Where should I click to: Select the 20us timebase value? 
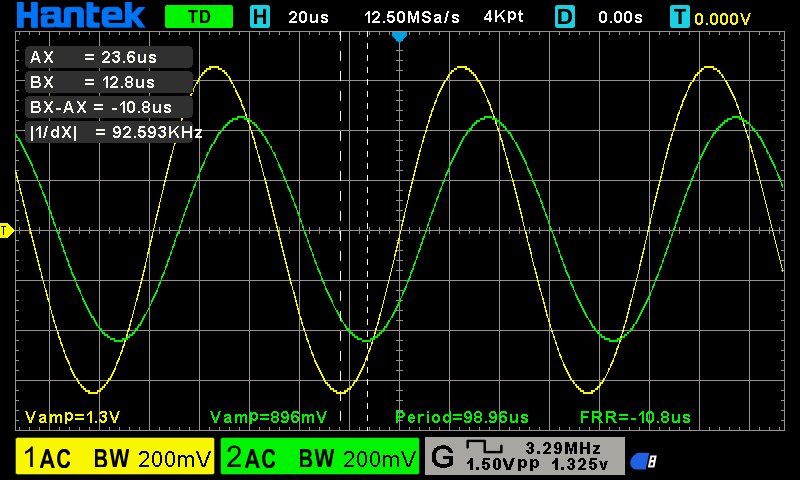(308, 17)
